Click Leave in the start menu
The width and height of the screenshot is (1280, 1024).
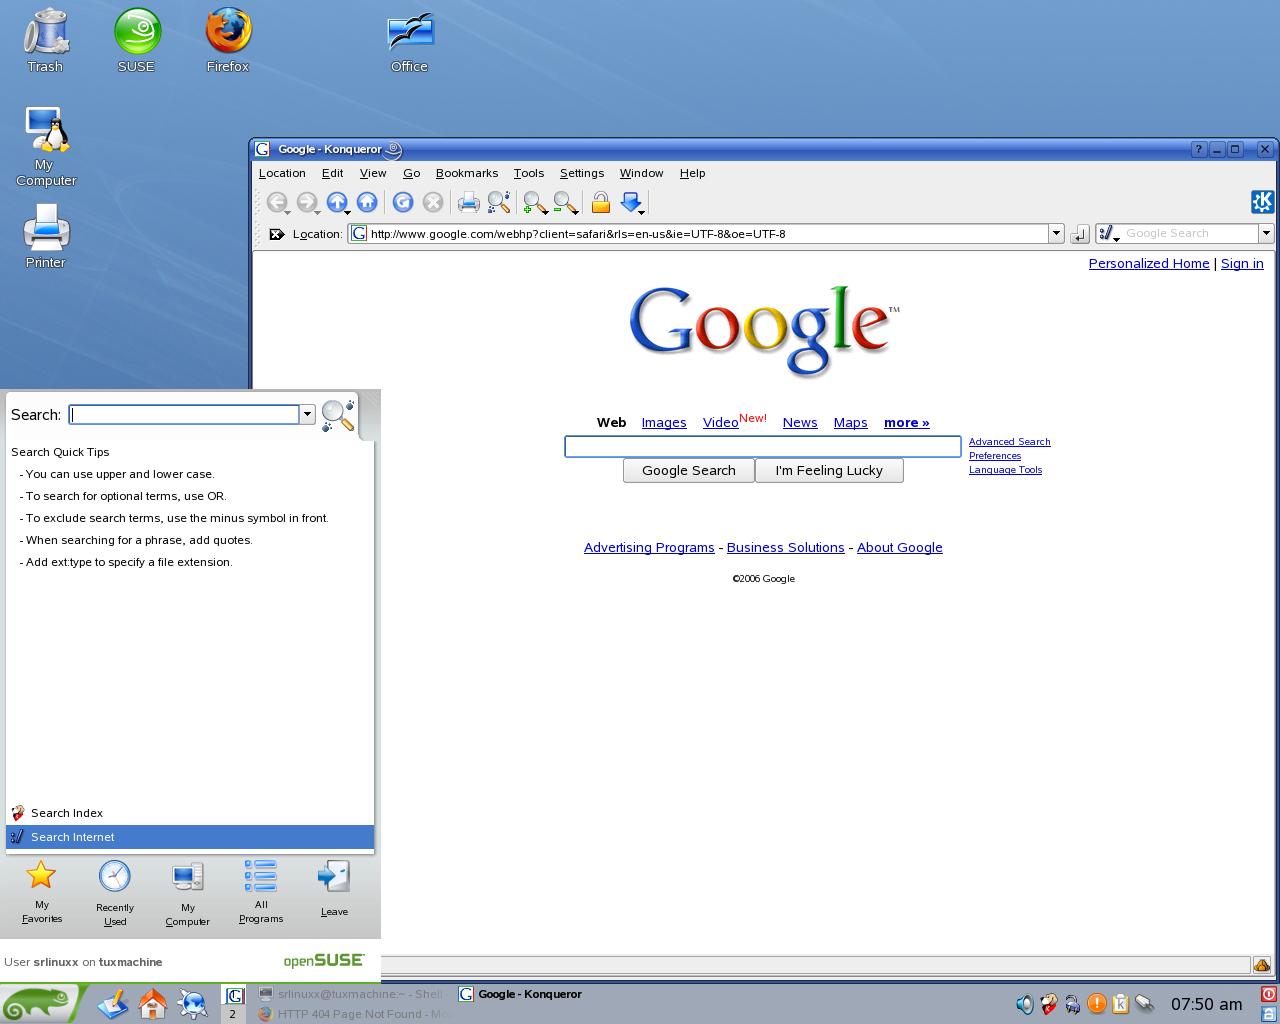tap(334, 889)
